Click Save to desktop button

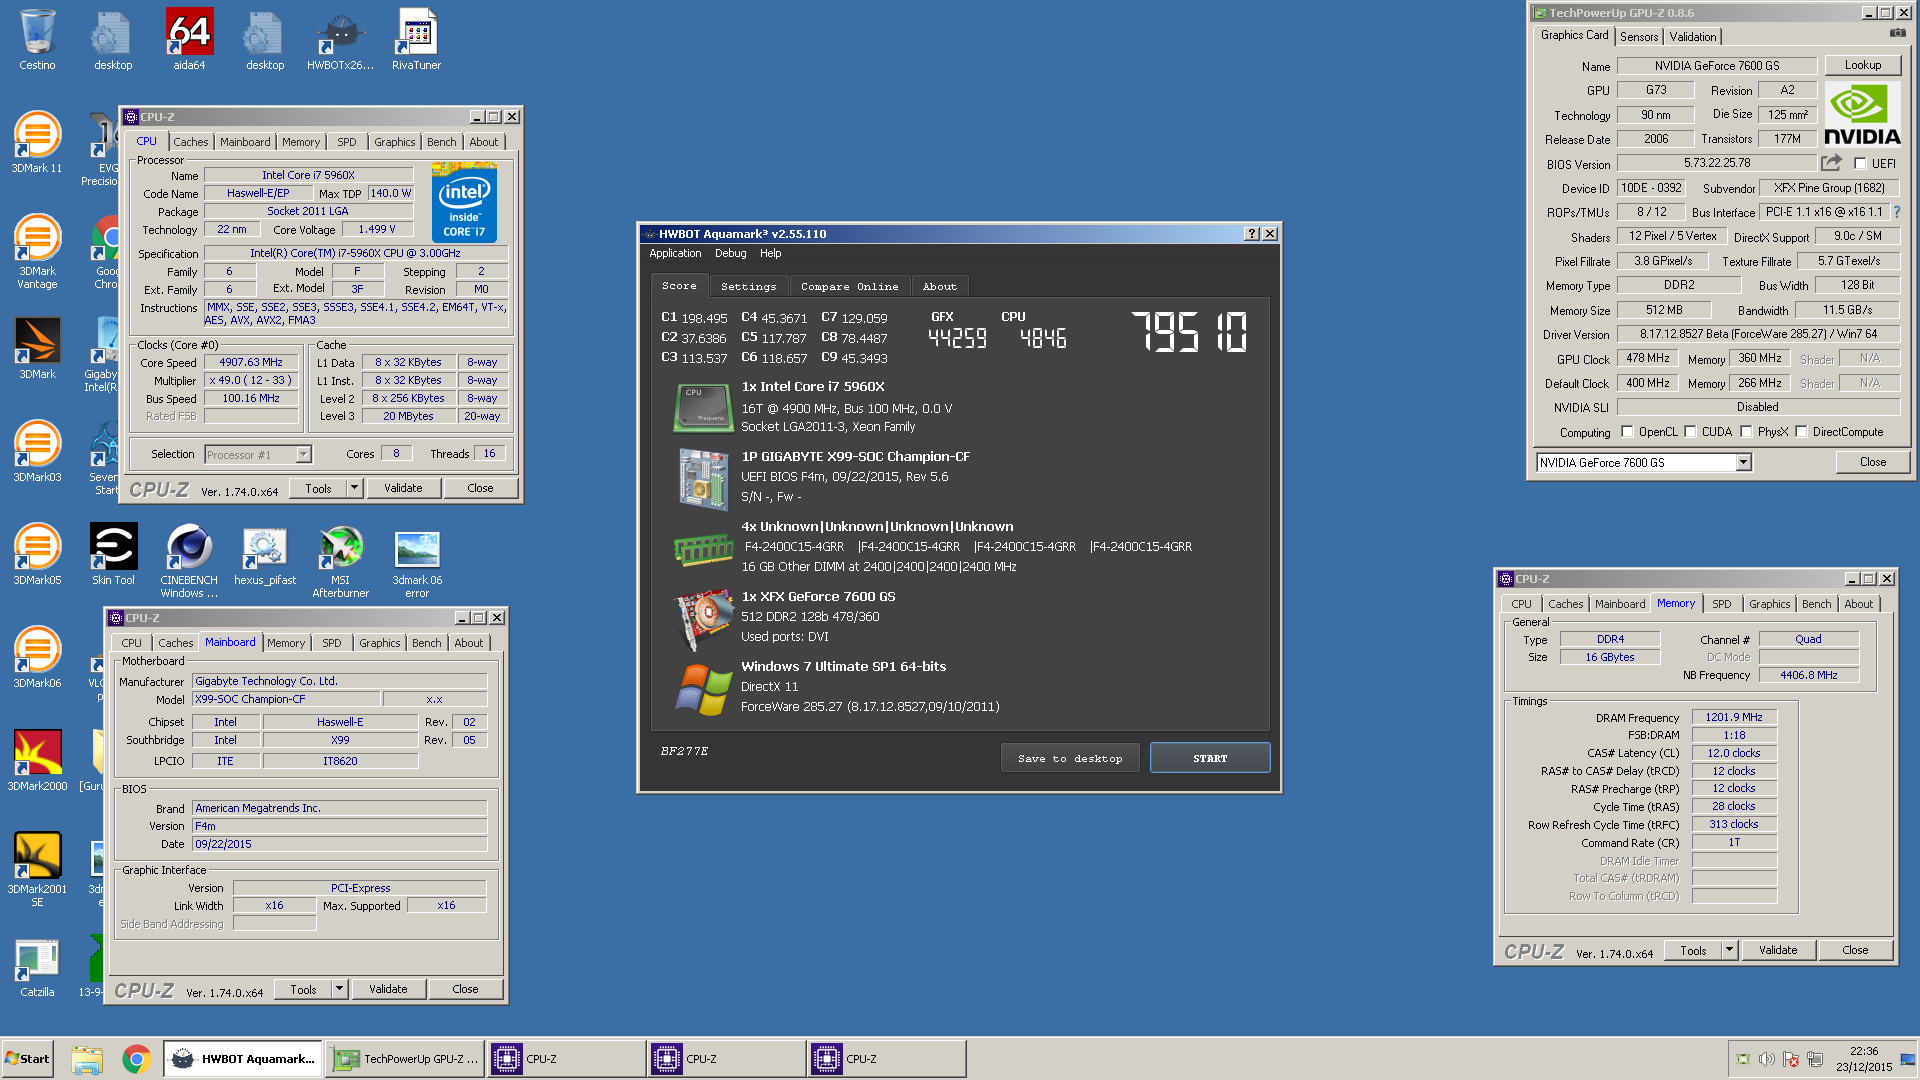1070,758
